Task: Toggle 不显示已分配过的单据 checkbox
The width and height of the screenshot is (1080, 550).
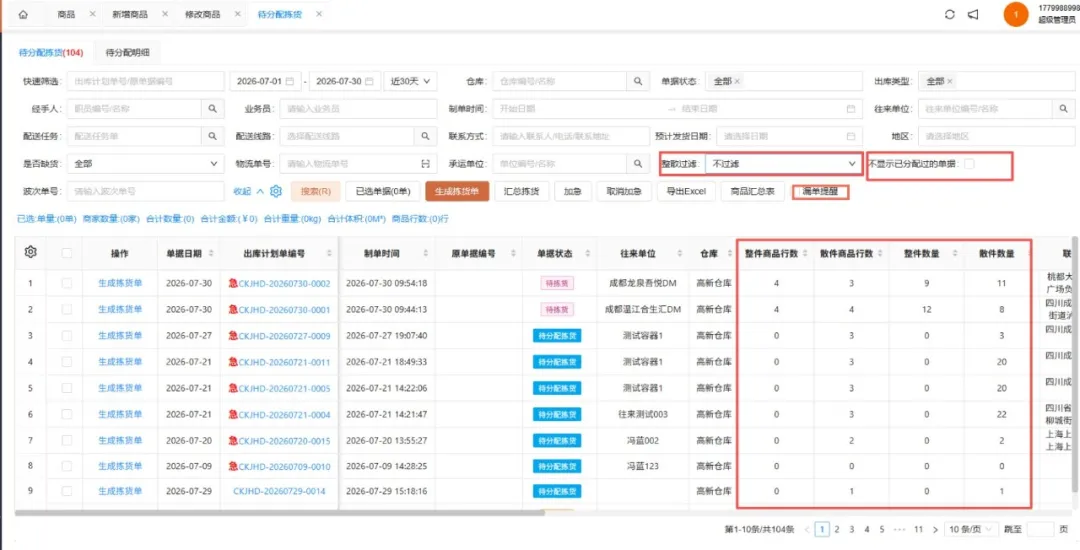Action: pos(969,164)
